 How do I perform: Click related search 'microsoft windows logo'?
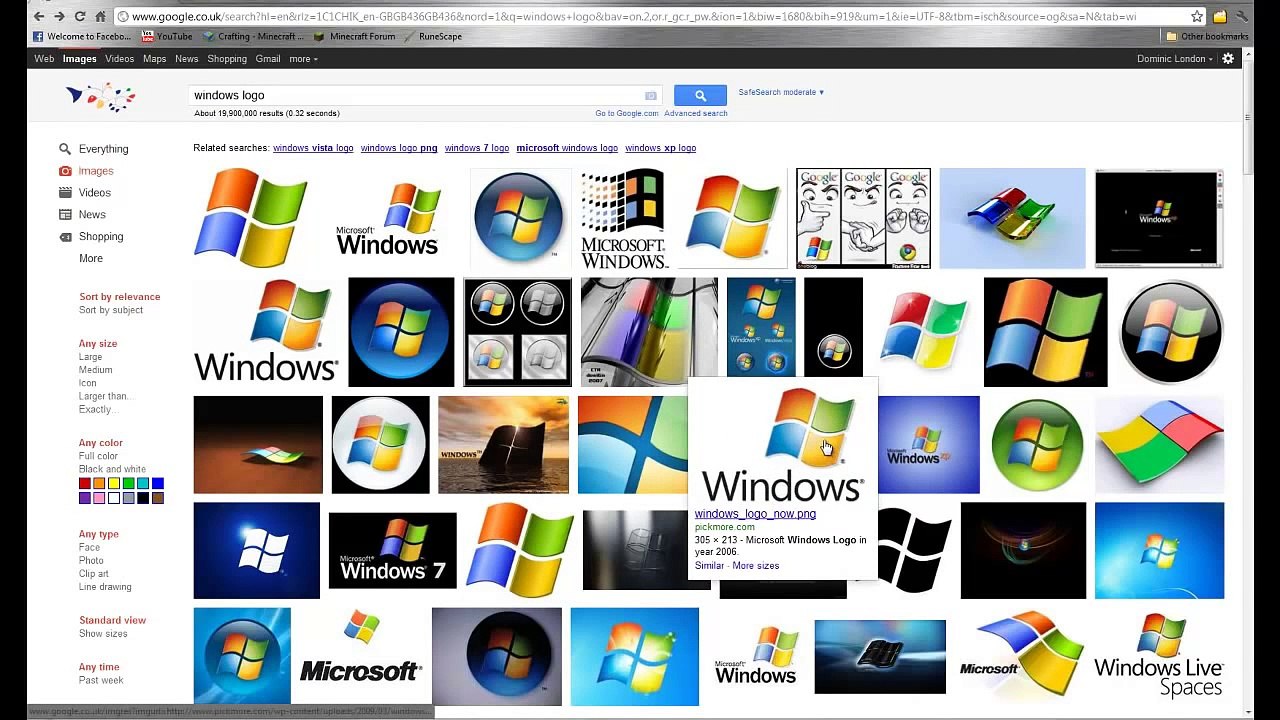click(x=567, y=148)
